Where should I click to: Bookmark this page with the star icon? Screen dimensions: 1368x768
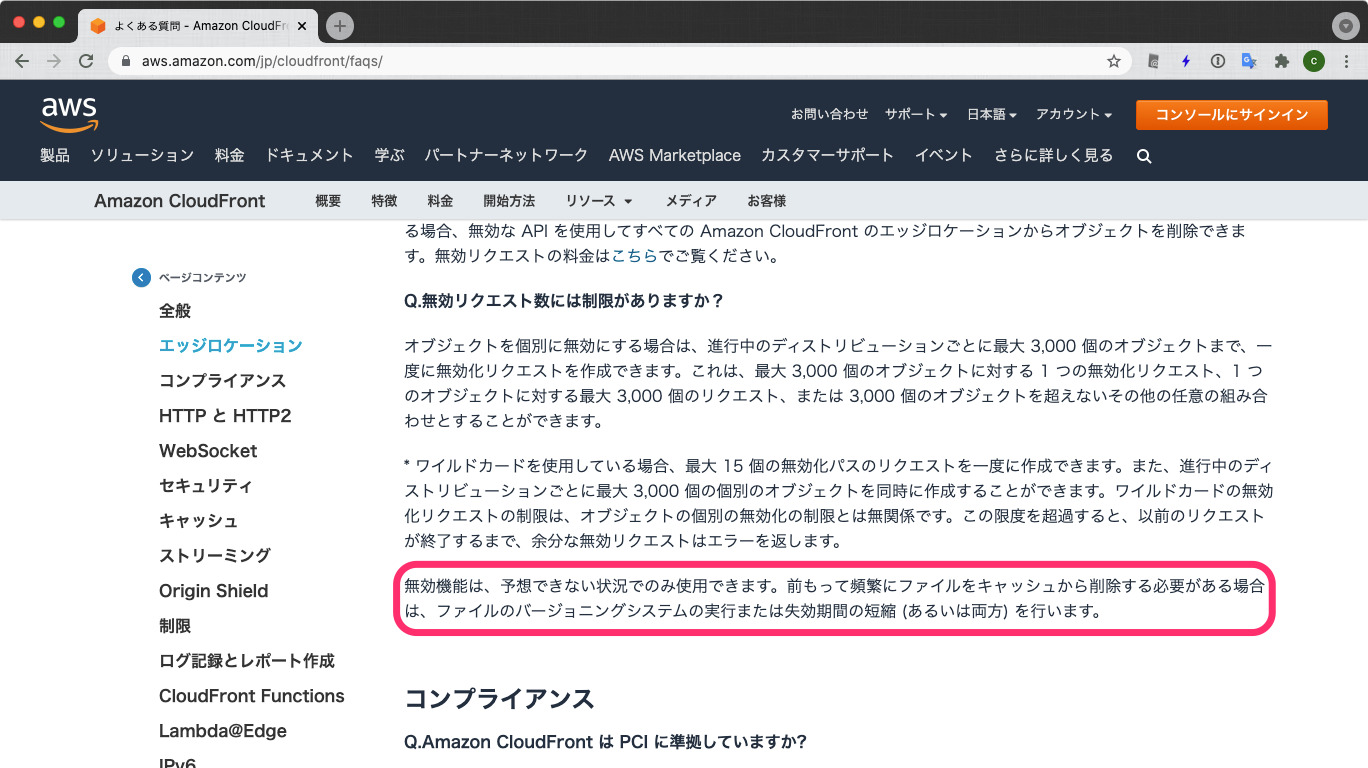1114,61
